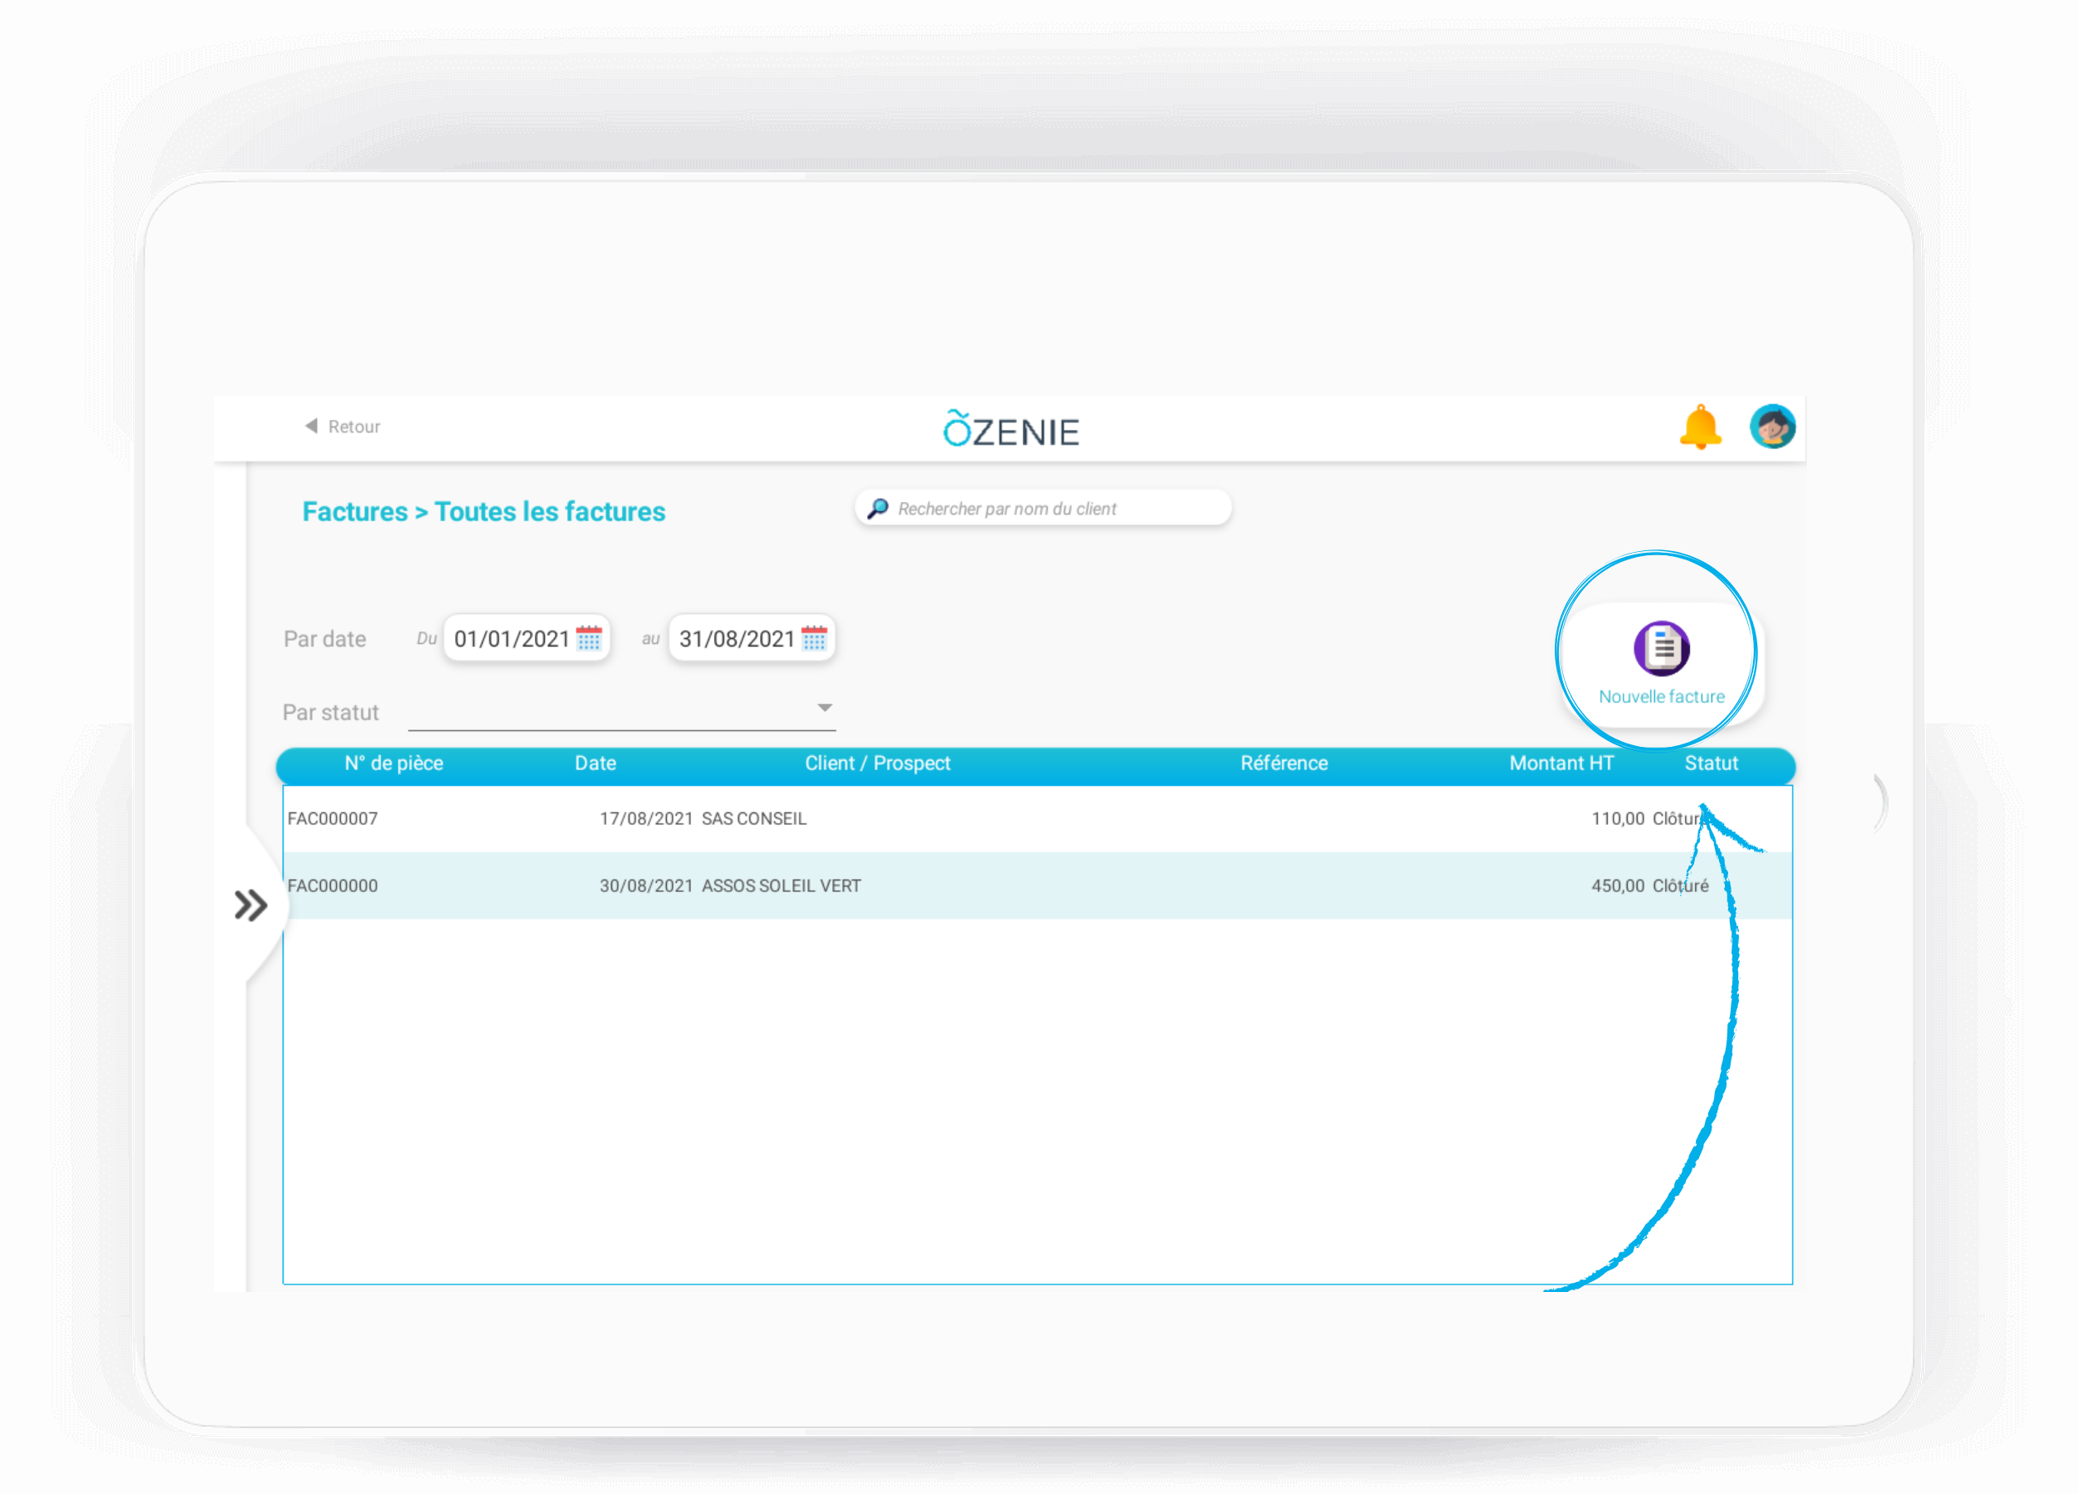
Task: Sort by Référence column header
Action: [x=1284, y=763]
